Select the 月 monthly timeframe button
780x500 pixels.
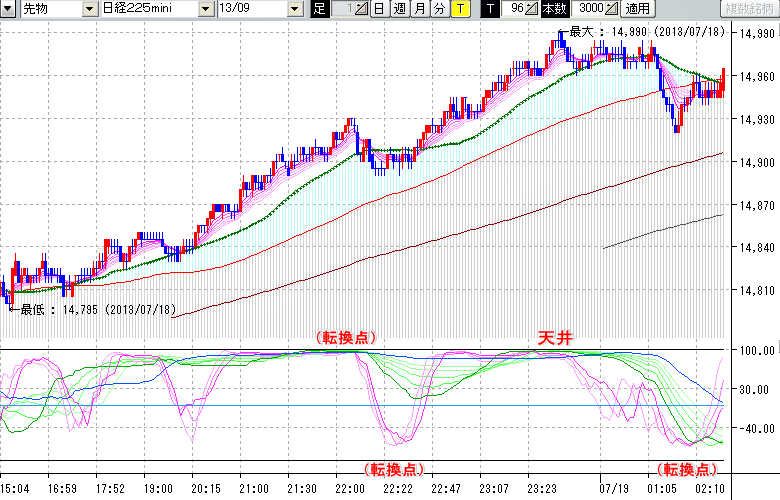pyautogui.click(x=419, y=9)
